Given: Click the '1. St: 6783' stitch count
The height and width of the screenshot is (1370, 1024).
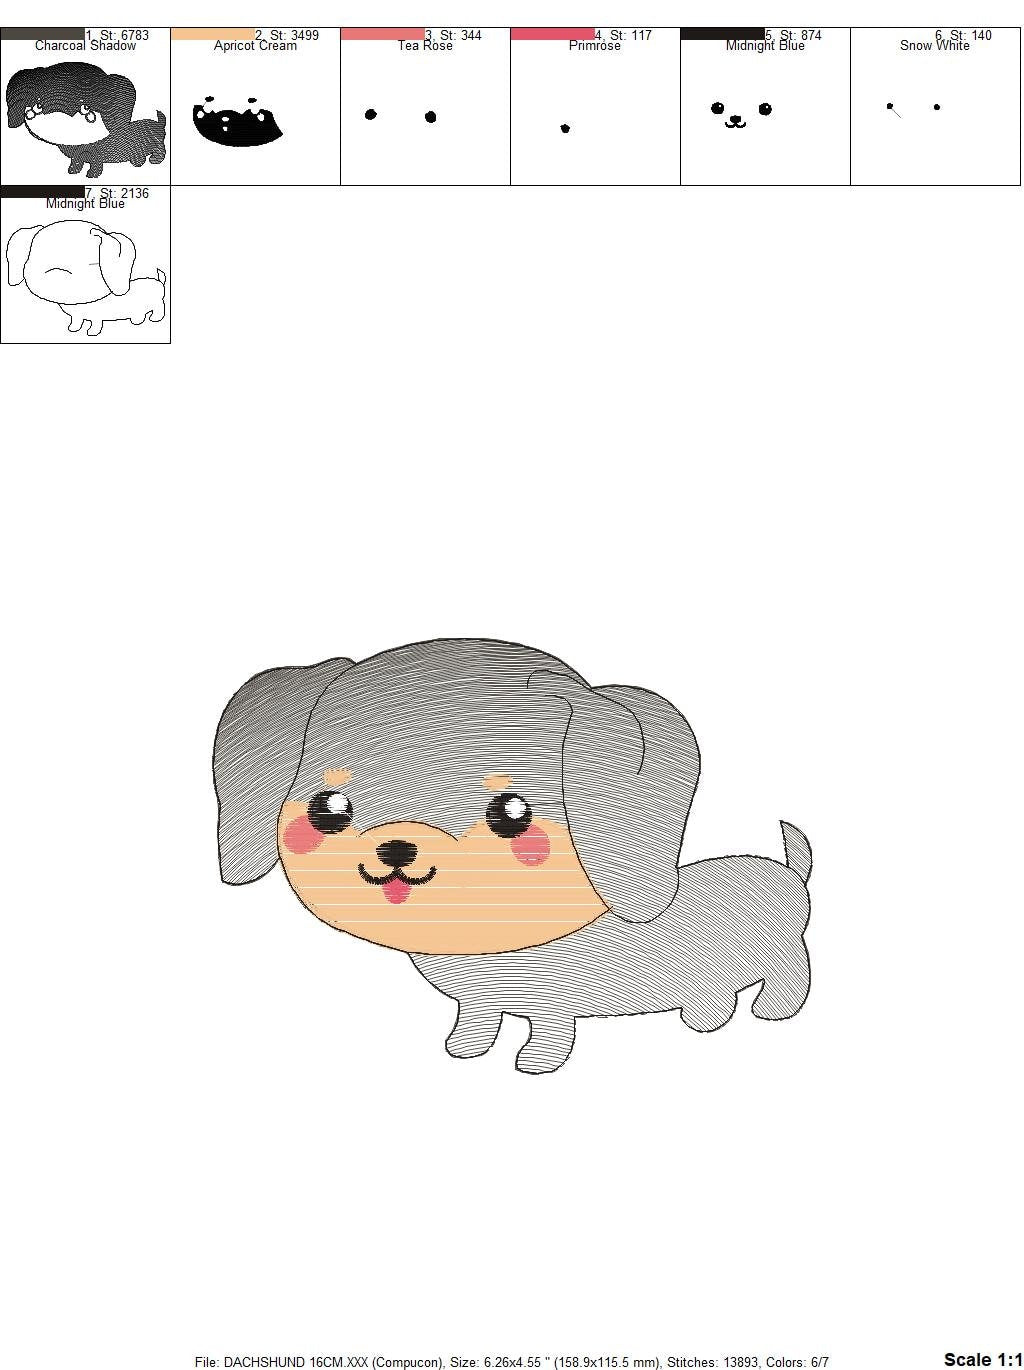Looking at the screenshot, I should click(117, 35).
